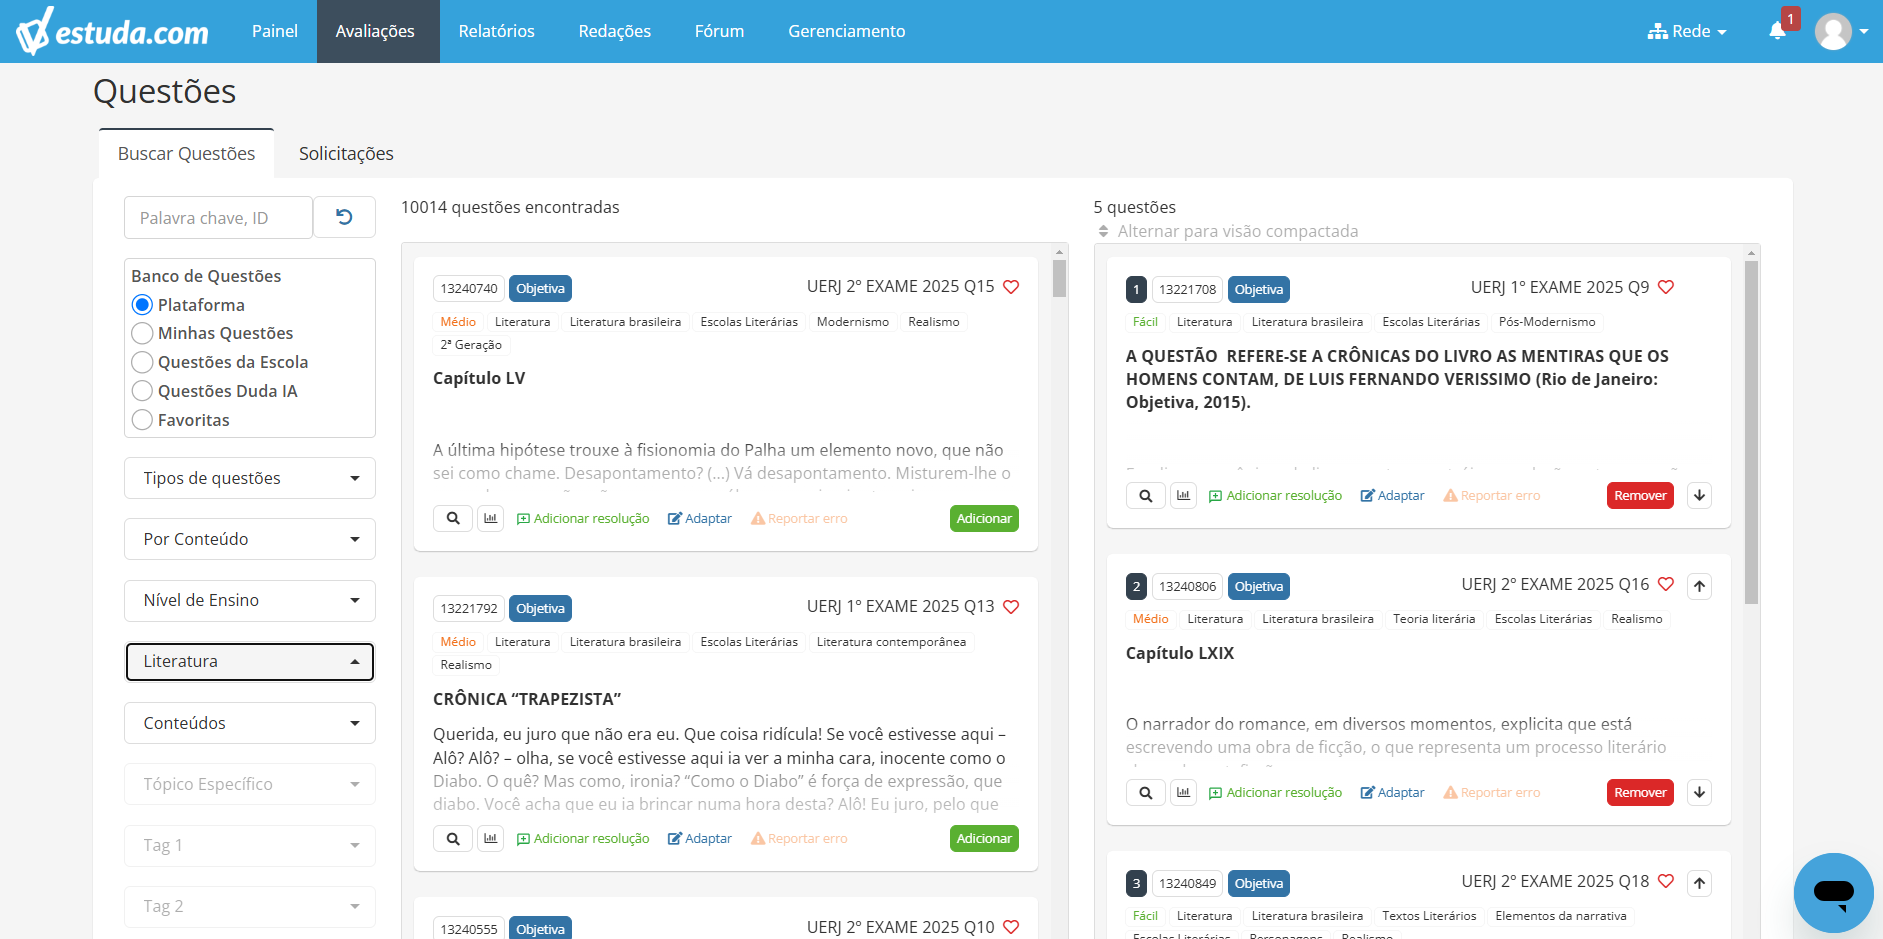Open the Relatórios menu item
1883x939 pixels.
pos(496,31)
